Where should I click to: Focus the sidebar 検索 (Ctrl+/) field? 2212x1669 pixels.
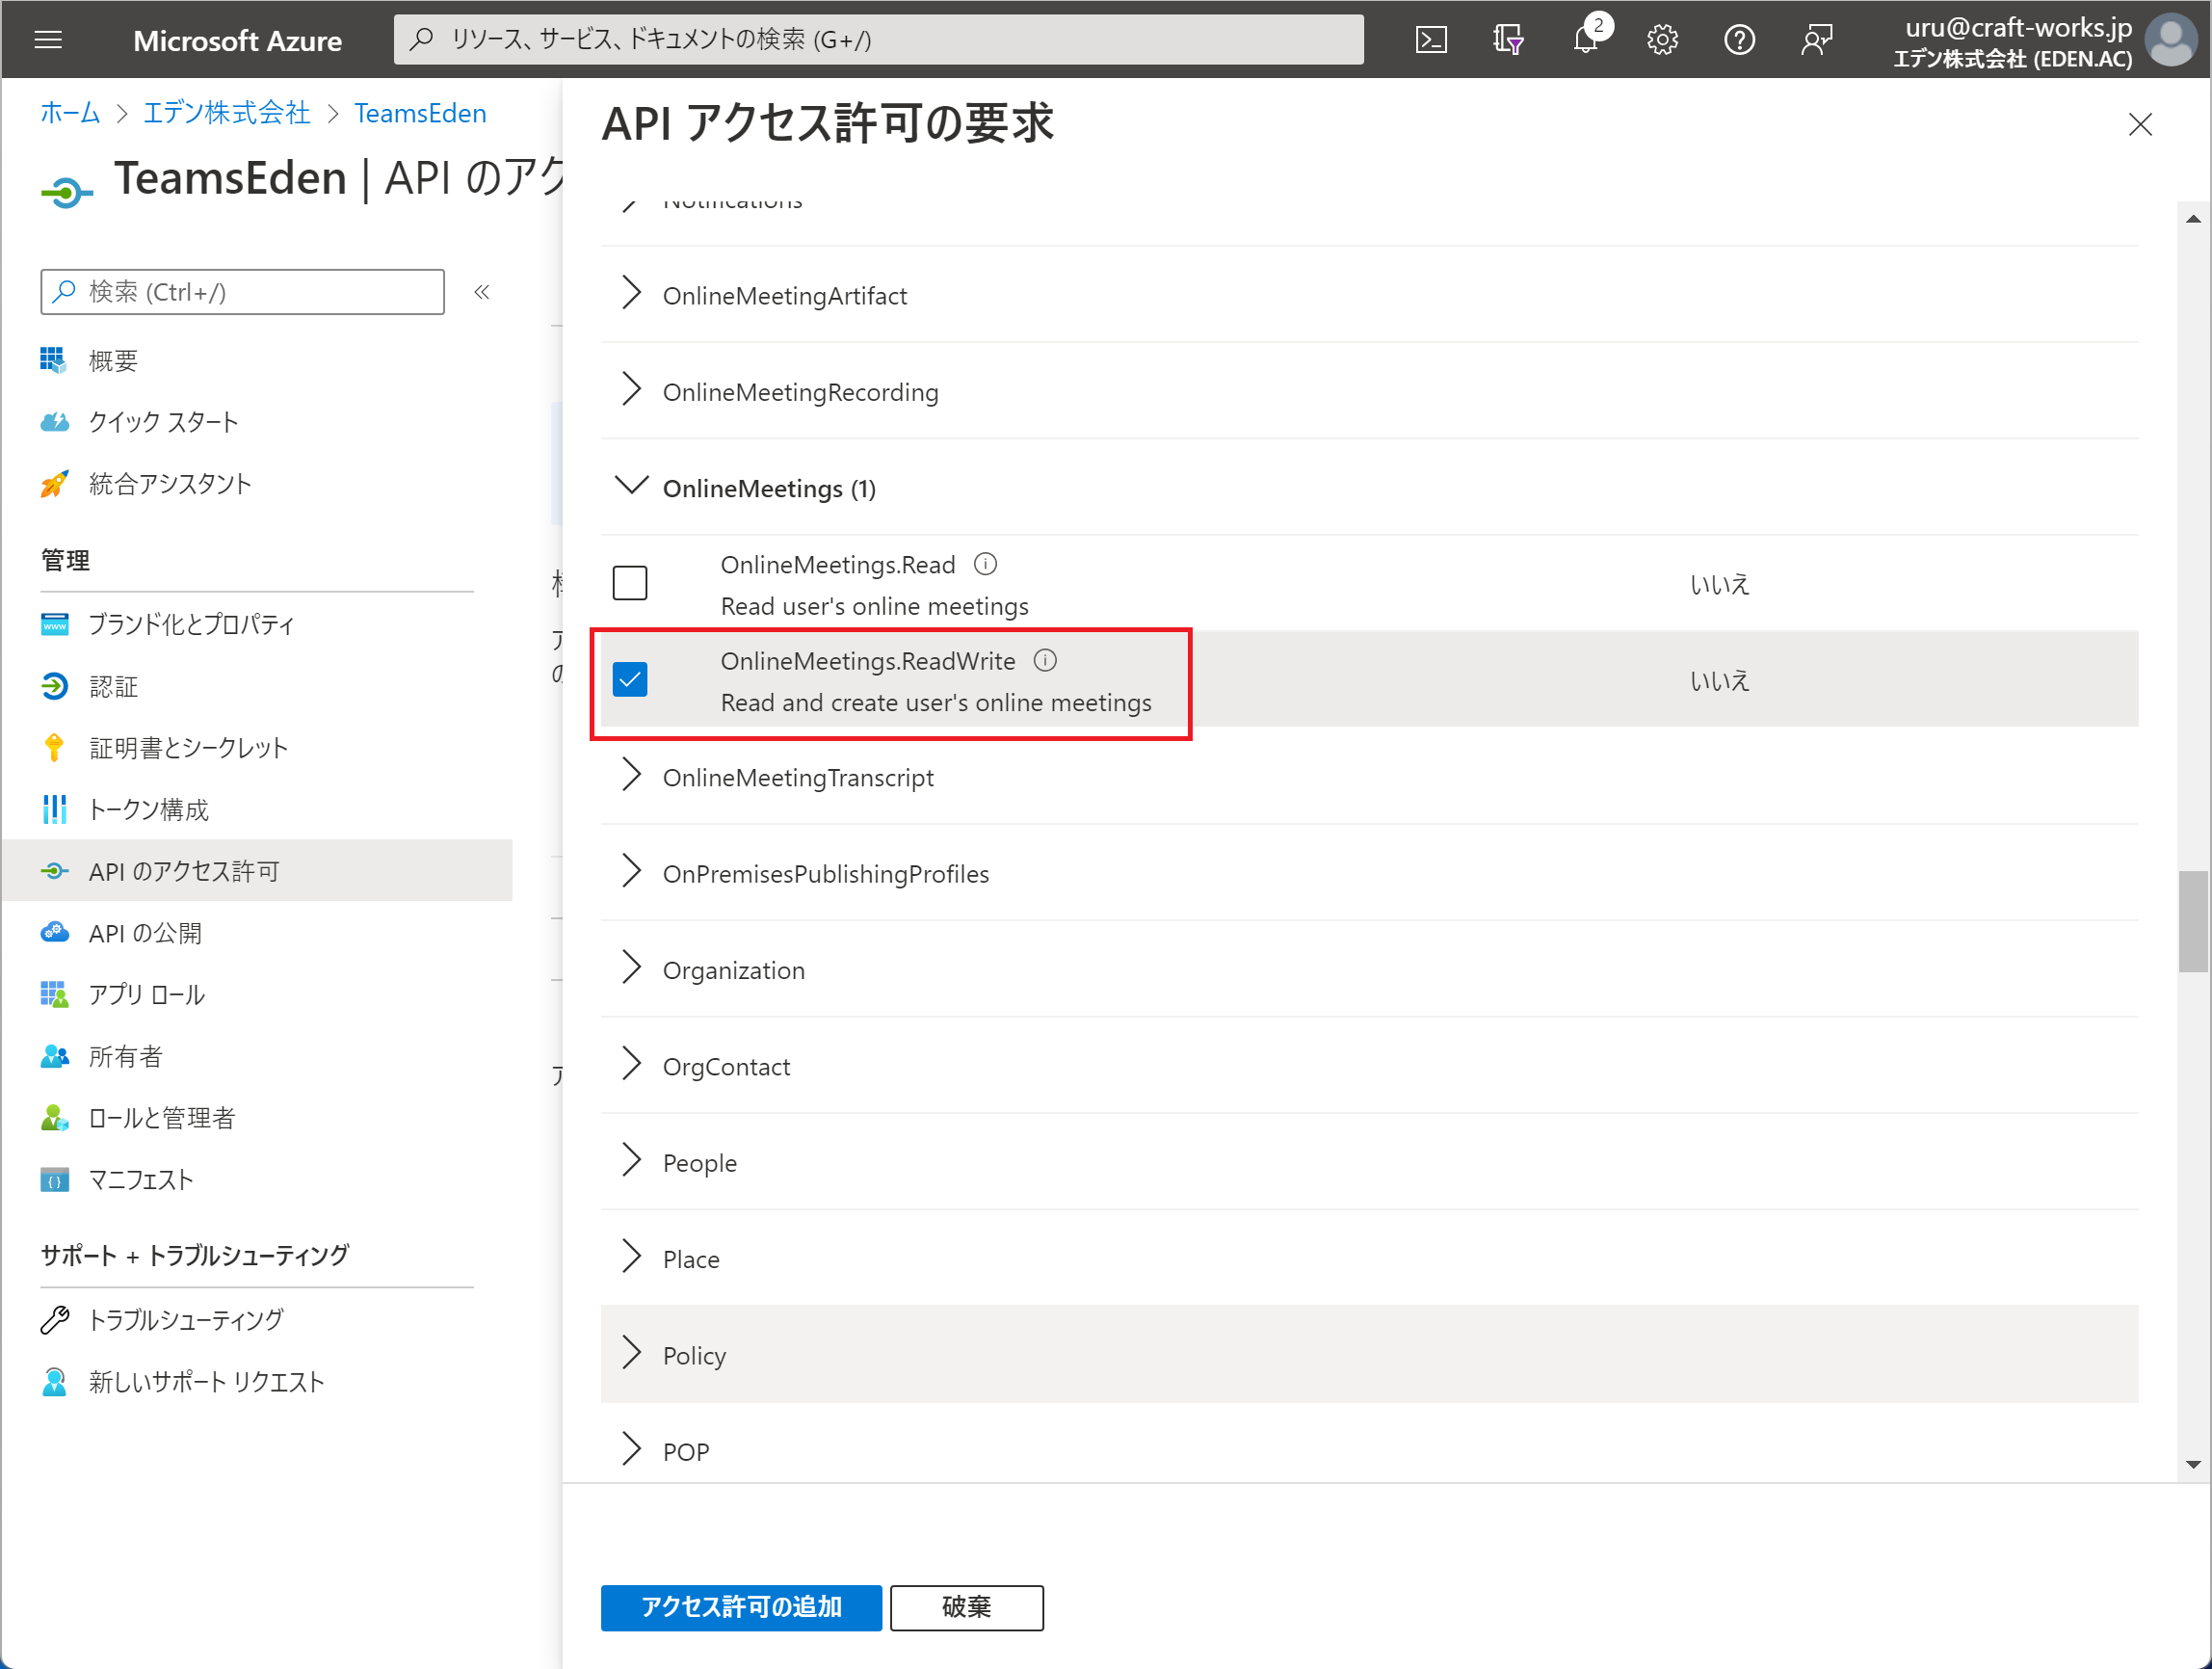point(243,292)
